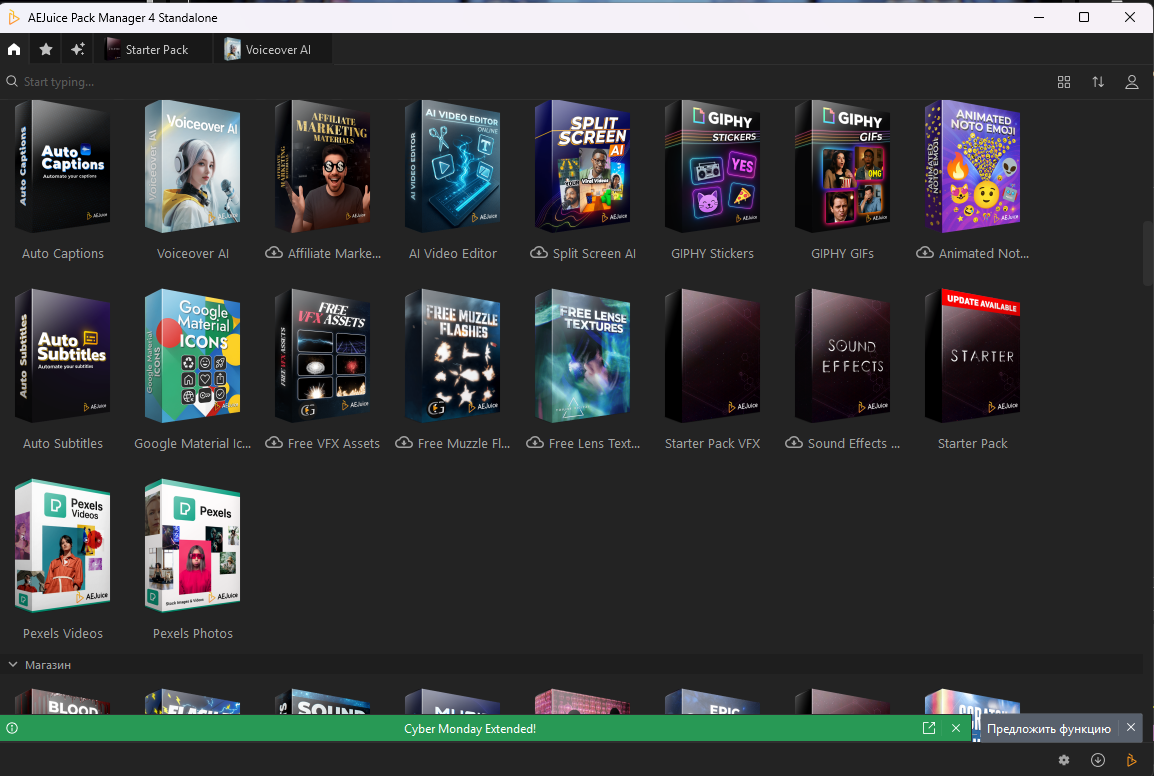Download cloud icon beside Split Screen AI
Screen dimensions: 1154x776
click(539, 253)
